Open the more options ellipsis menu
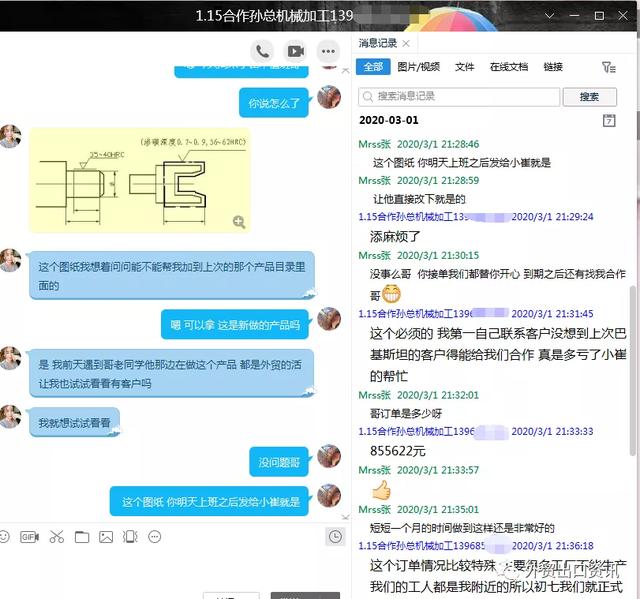The image size is (640, 599). 328,51
